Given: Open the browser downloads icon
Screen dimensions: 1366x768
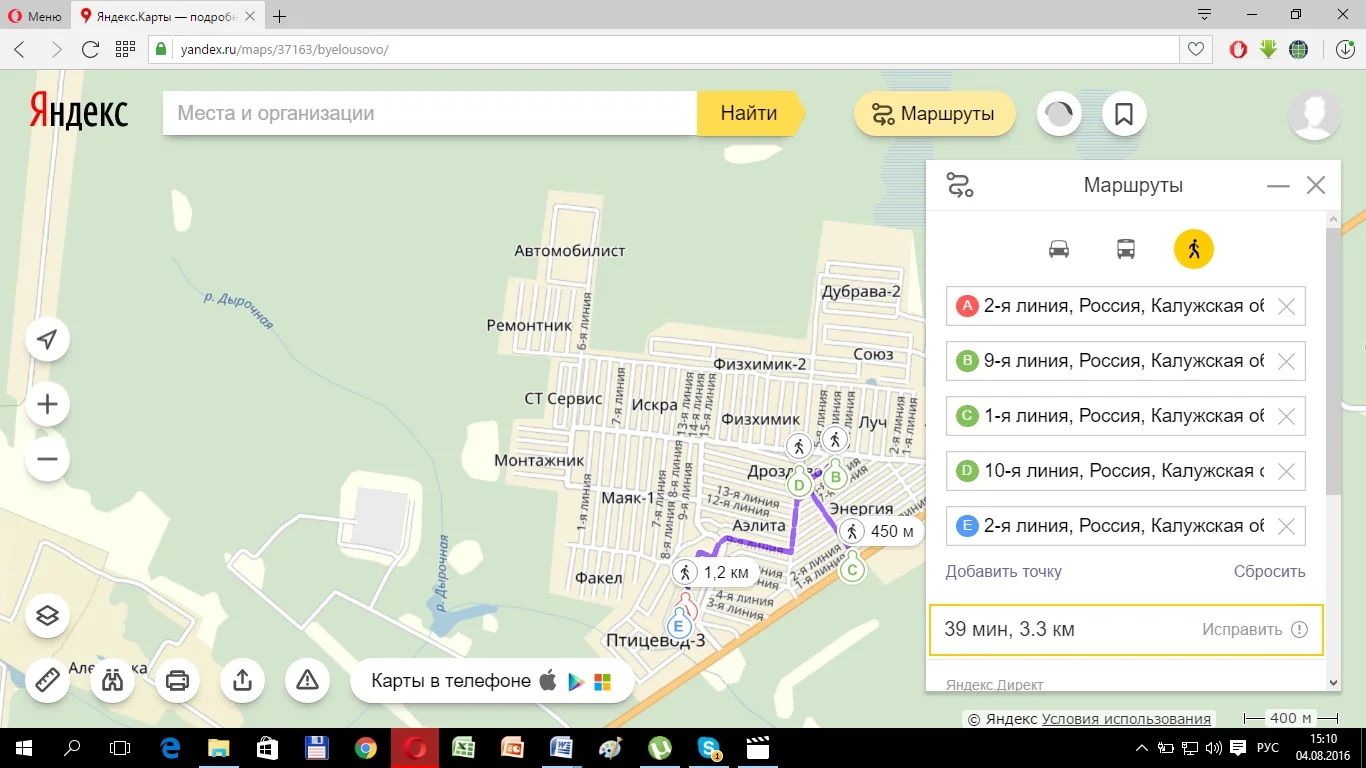Looking at the screenshot, I should click(x=1345, y=49).
